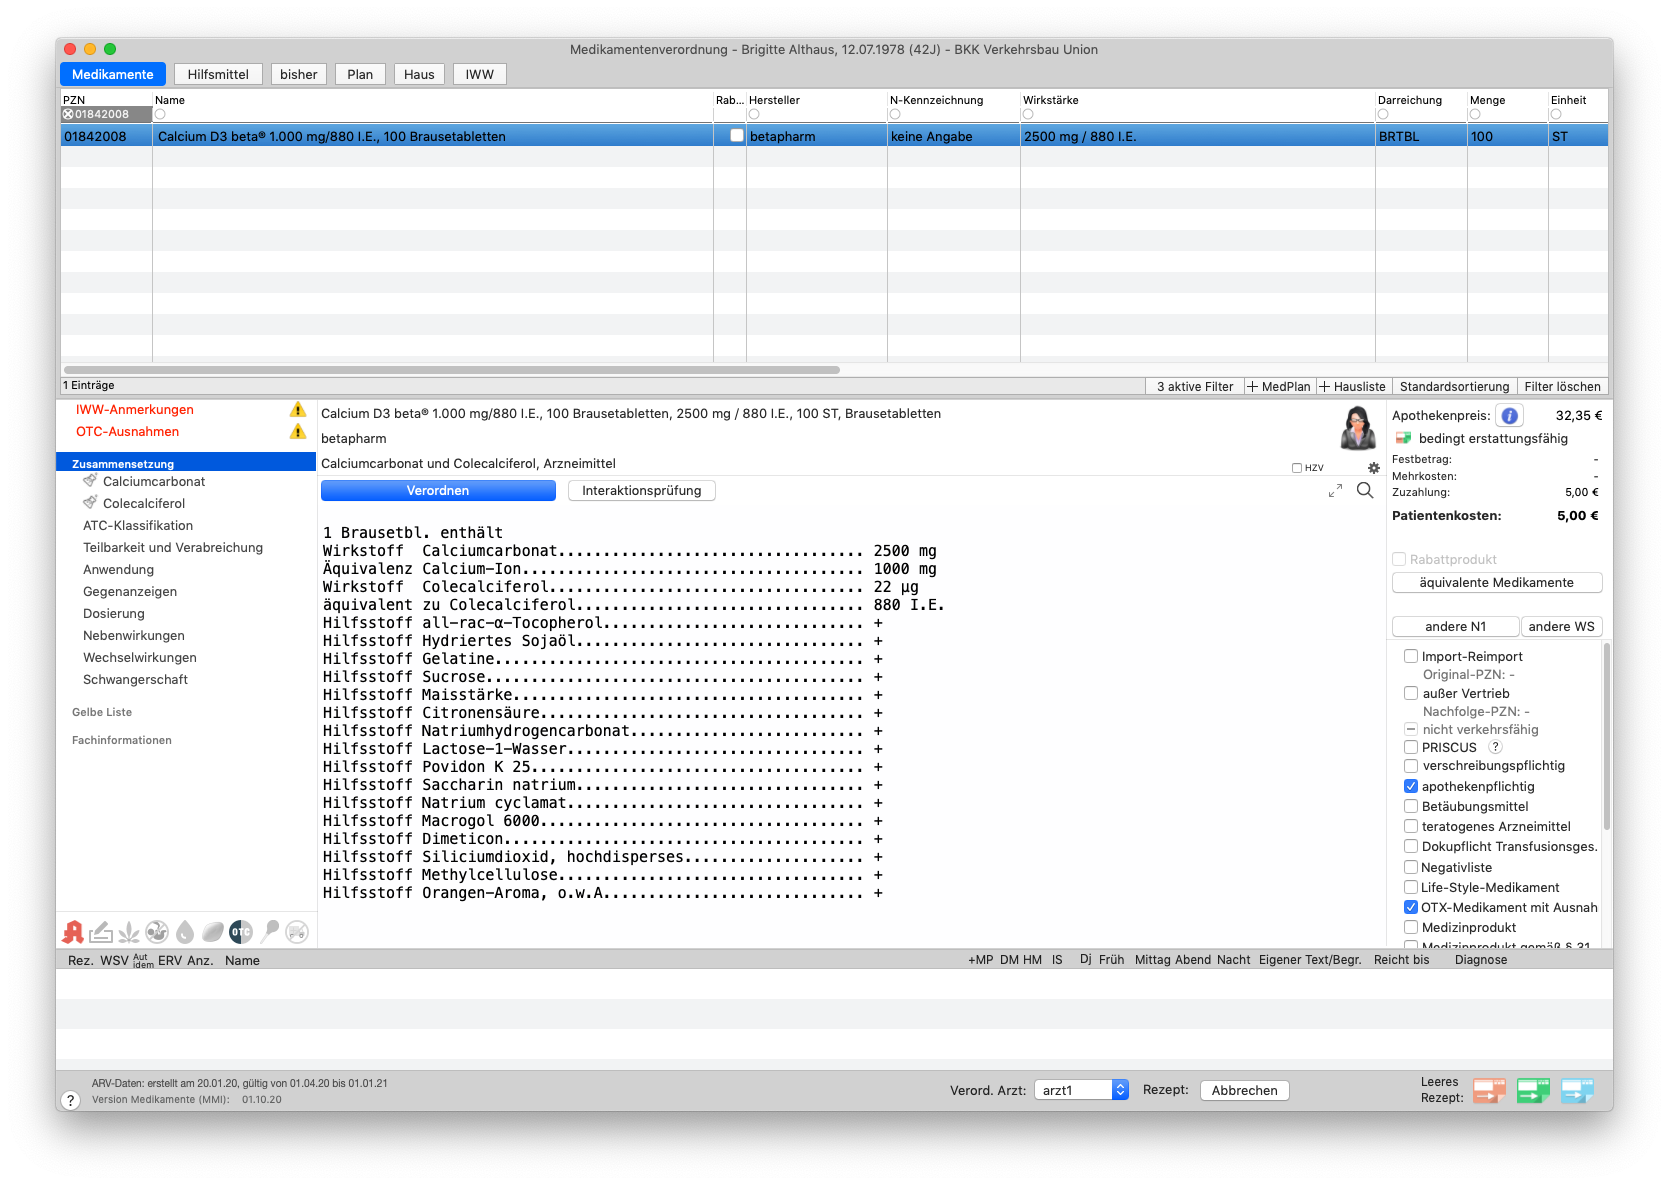Switch to the Haus tab
Screen dimensions: 1669x1185
tap(419, 74)
